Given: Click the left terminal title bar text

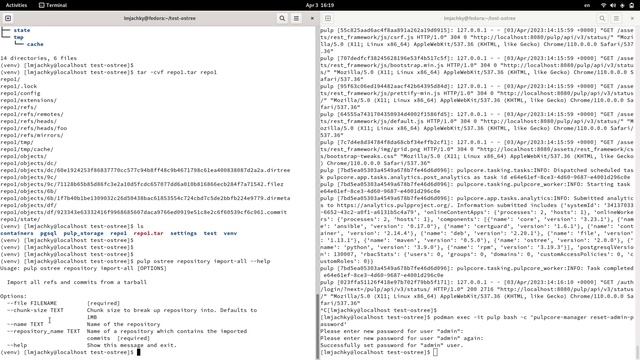Looking at the screenshot, I should (160, 18).
